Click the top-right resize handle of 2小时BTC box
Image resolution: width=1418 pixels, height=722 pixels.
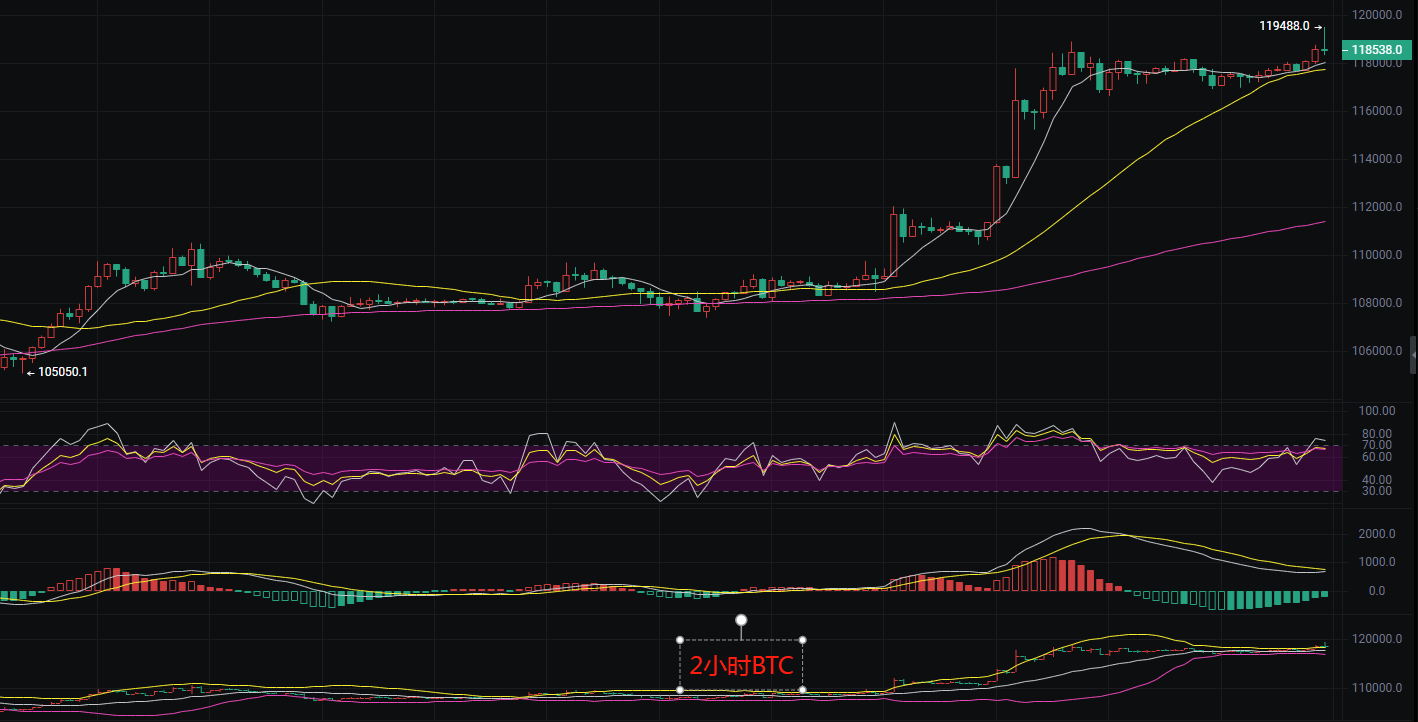click(x=802, y=640)
